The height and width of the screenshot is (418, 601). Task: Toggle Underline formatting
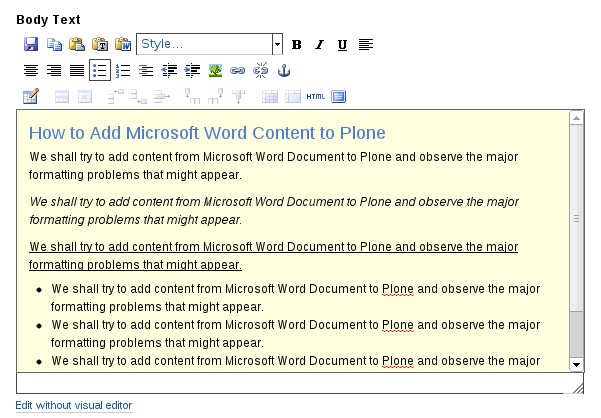pos(342,44)
